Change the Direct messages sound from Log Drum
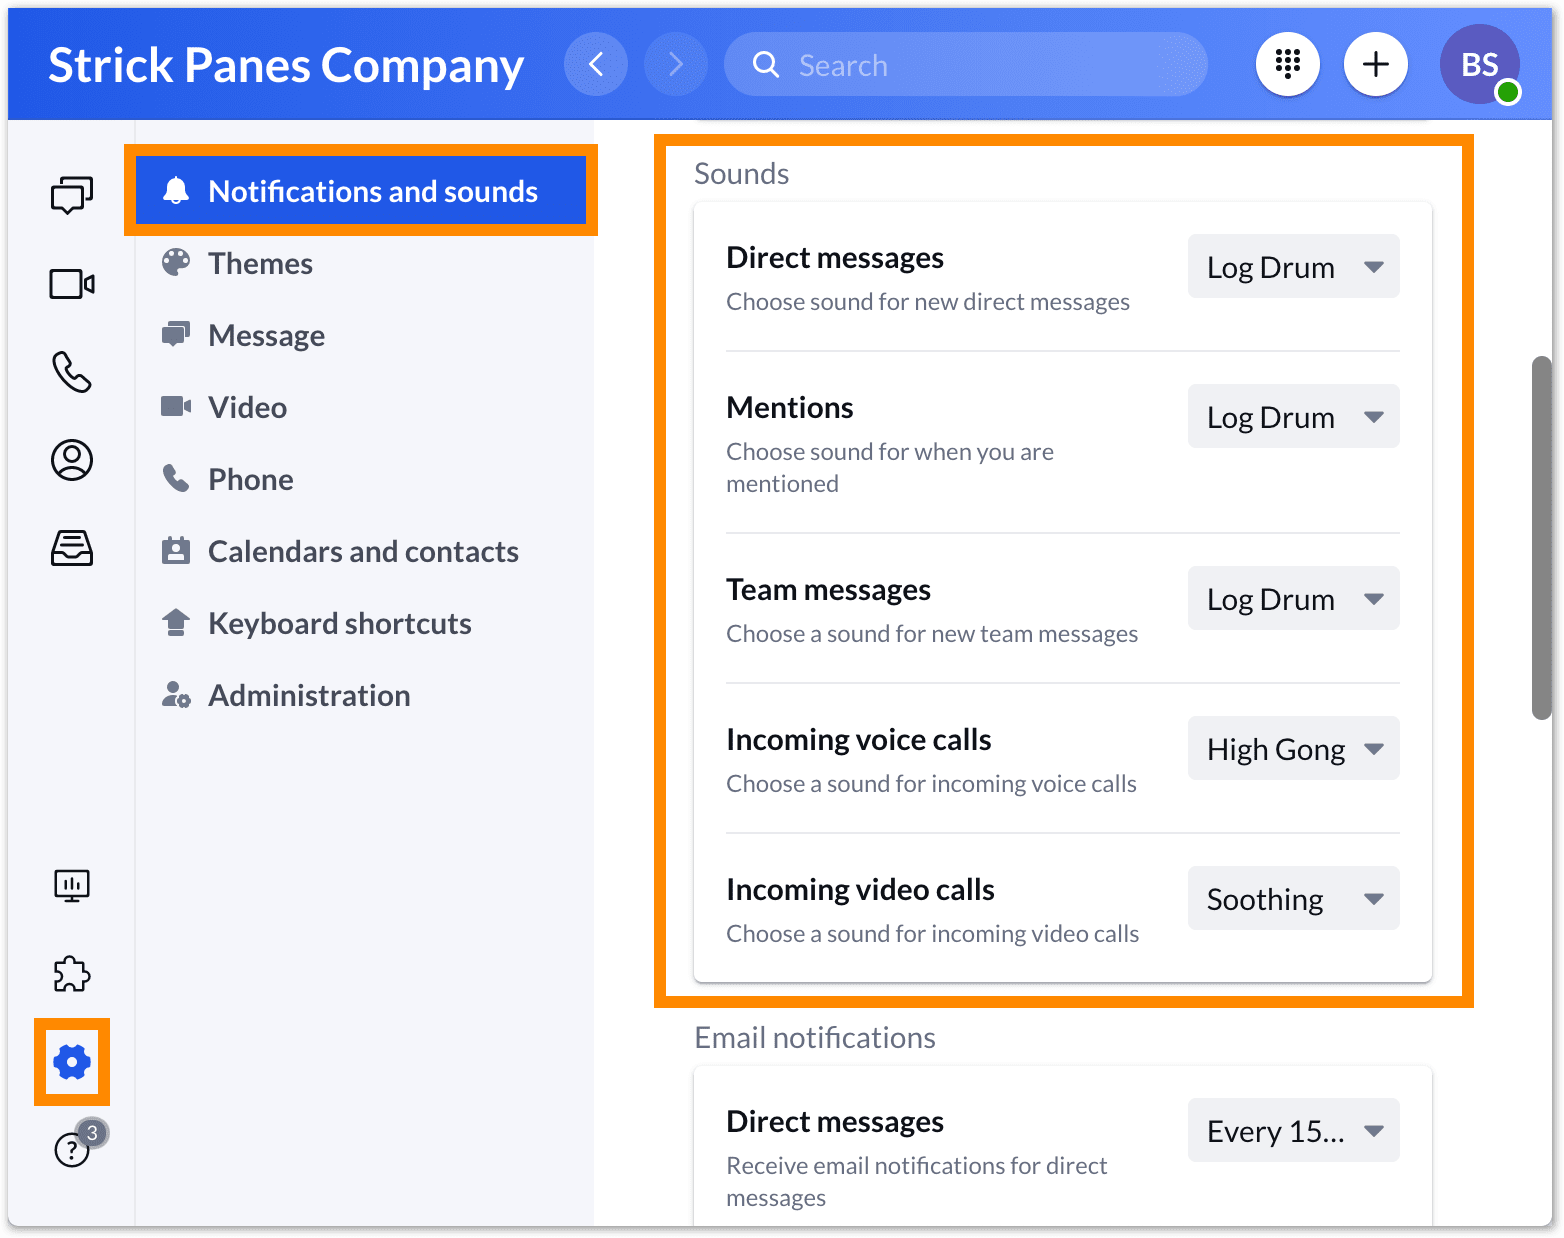 (x=1293, y=266)
